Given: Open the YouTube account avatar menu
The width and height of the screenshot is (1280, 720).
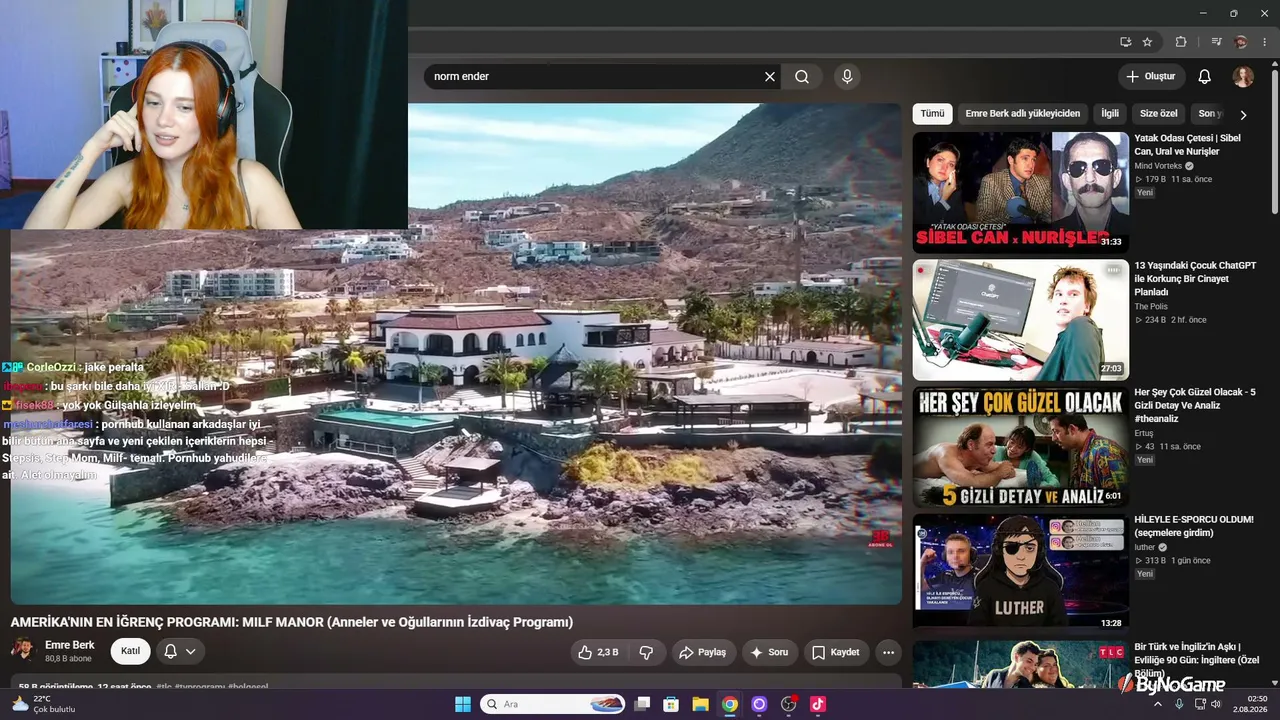Looking at the screenshot, I should point(1243,77).
